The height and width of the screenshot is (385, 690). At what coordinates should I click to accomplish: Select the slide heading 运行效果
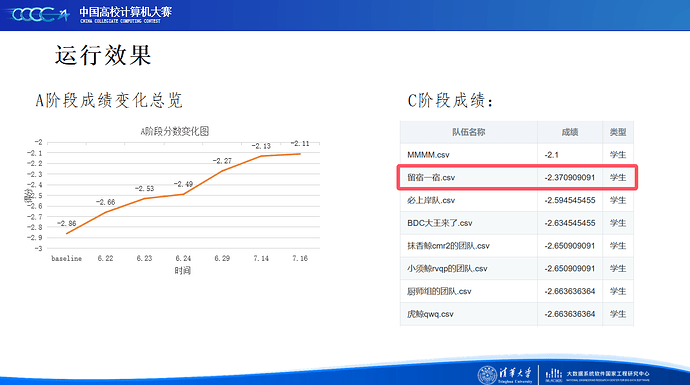103,55
